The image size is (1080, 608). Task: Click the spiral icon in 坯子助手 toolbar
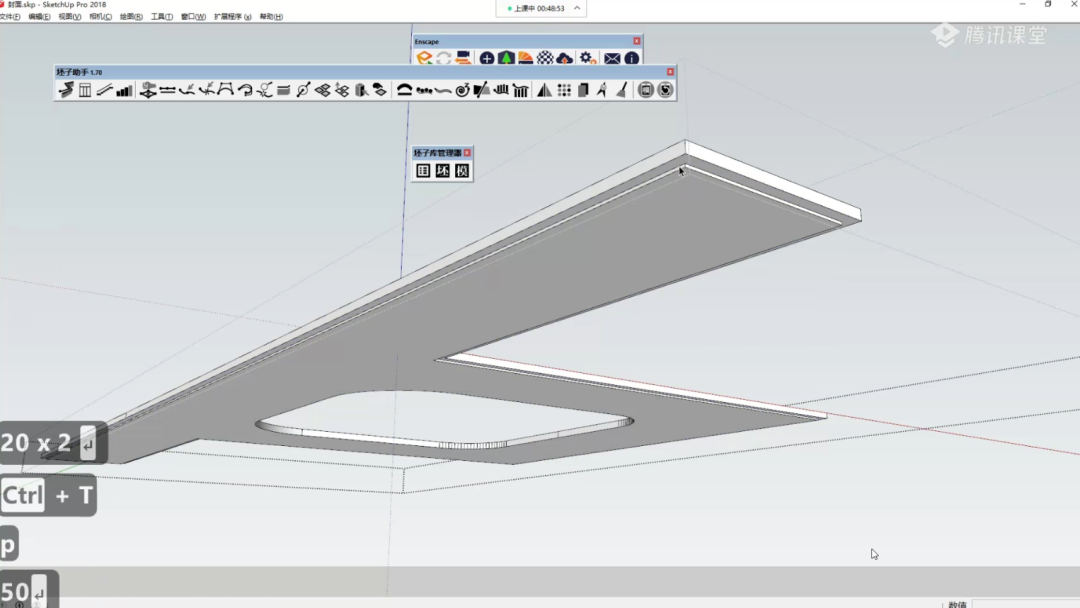tap(462, 90)
